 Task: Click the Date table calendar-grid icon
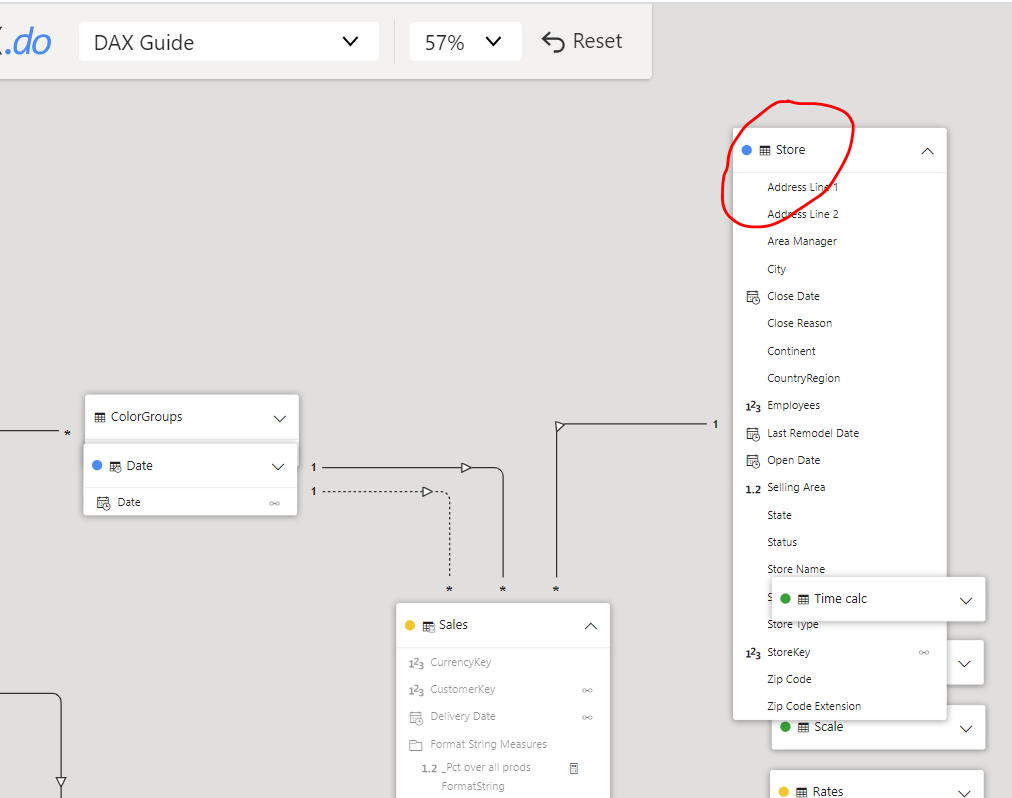[x=116, y=467]
